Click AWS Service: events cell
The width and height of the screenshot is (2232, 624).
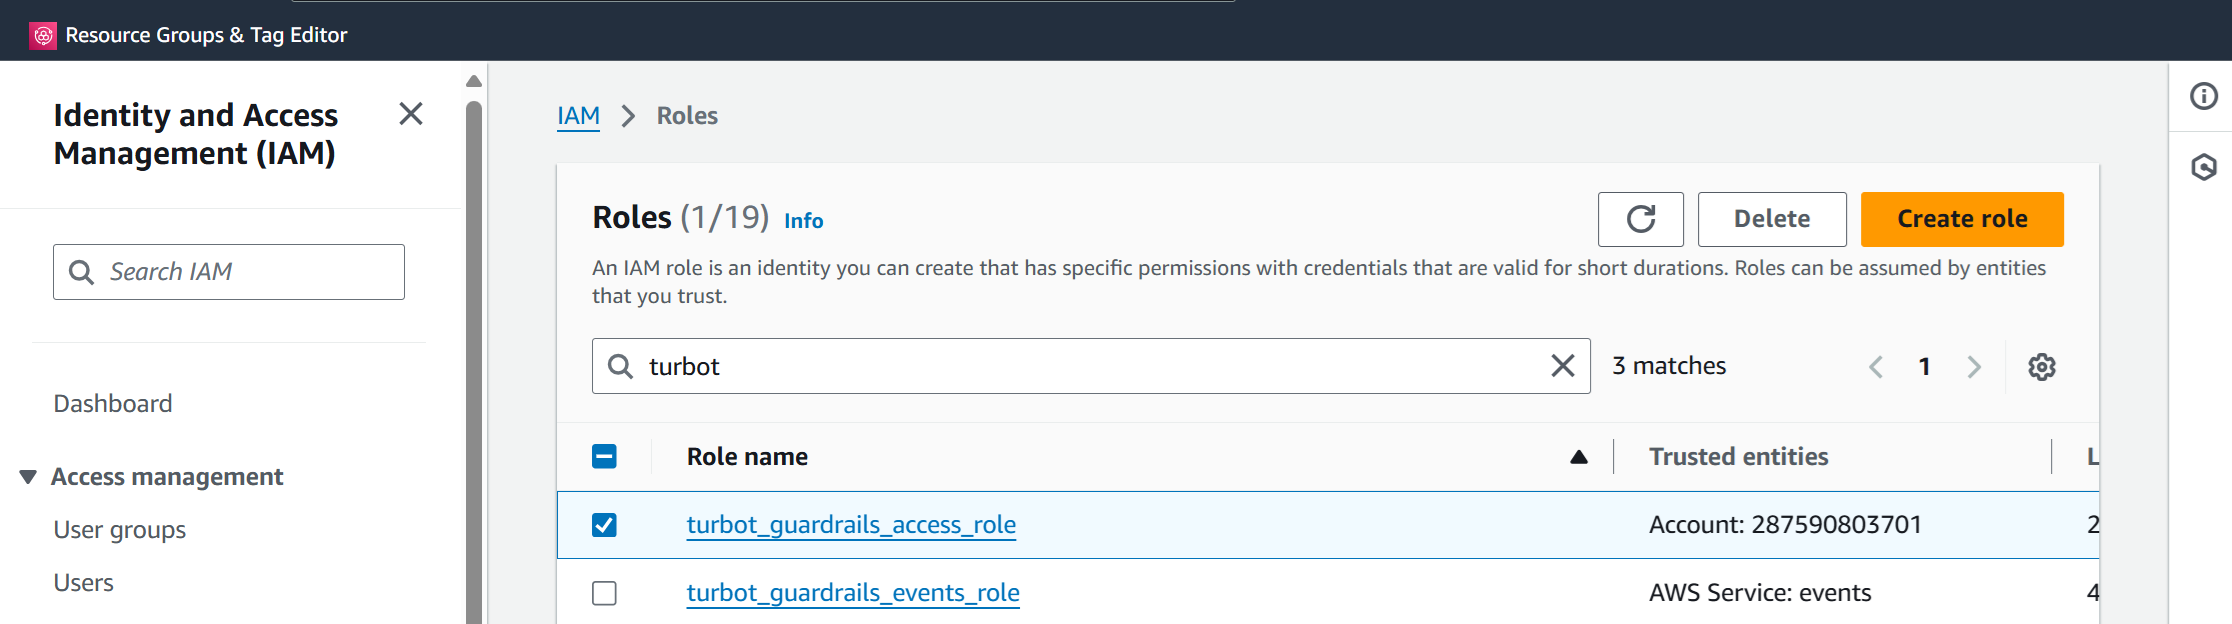(1759, 593)
